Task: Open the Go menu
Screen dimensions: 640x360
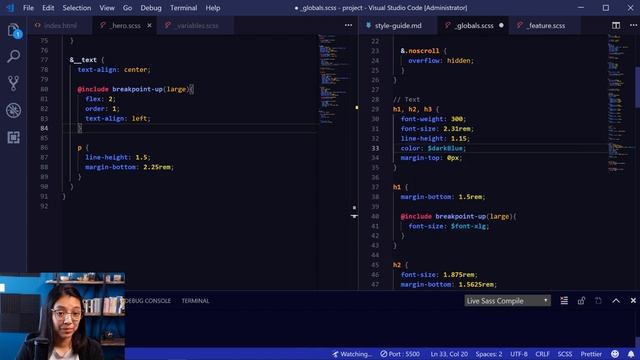Action: [127, 8]
